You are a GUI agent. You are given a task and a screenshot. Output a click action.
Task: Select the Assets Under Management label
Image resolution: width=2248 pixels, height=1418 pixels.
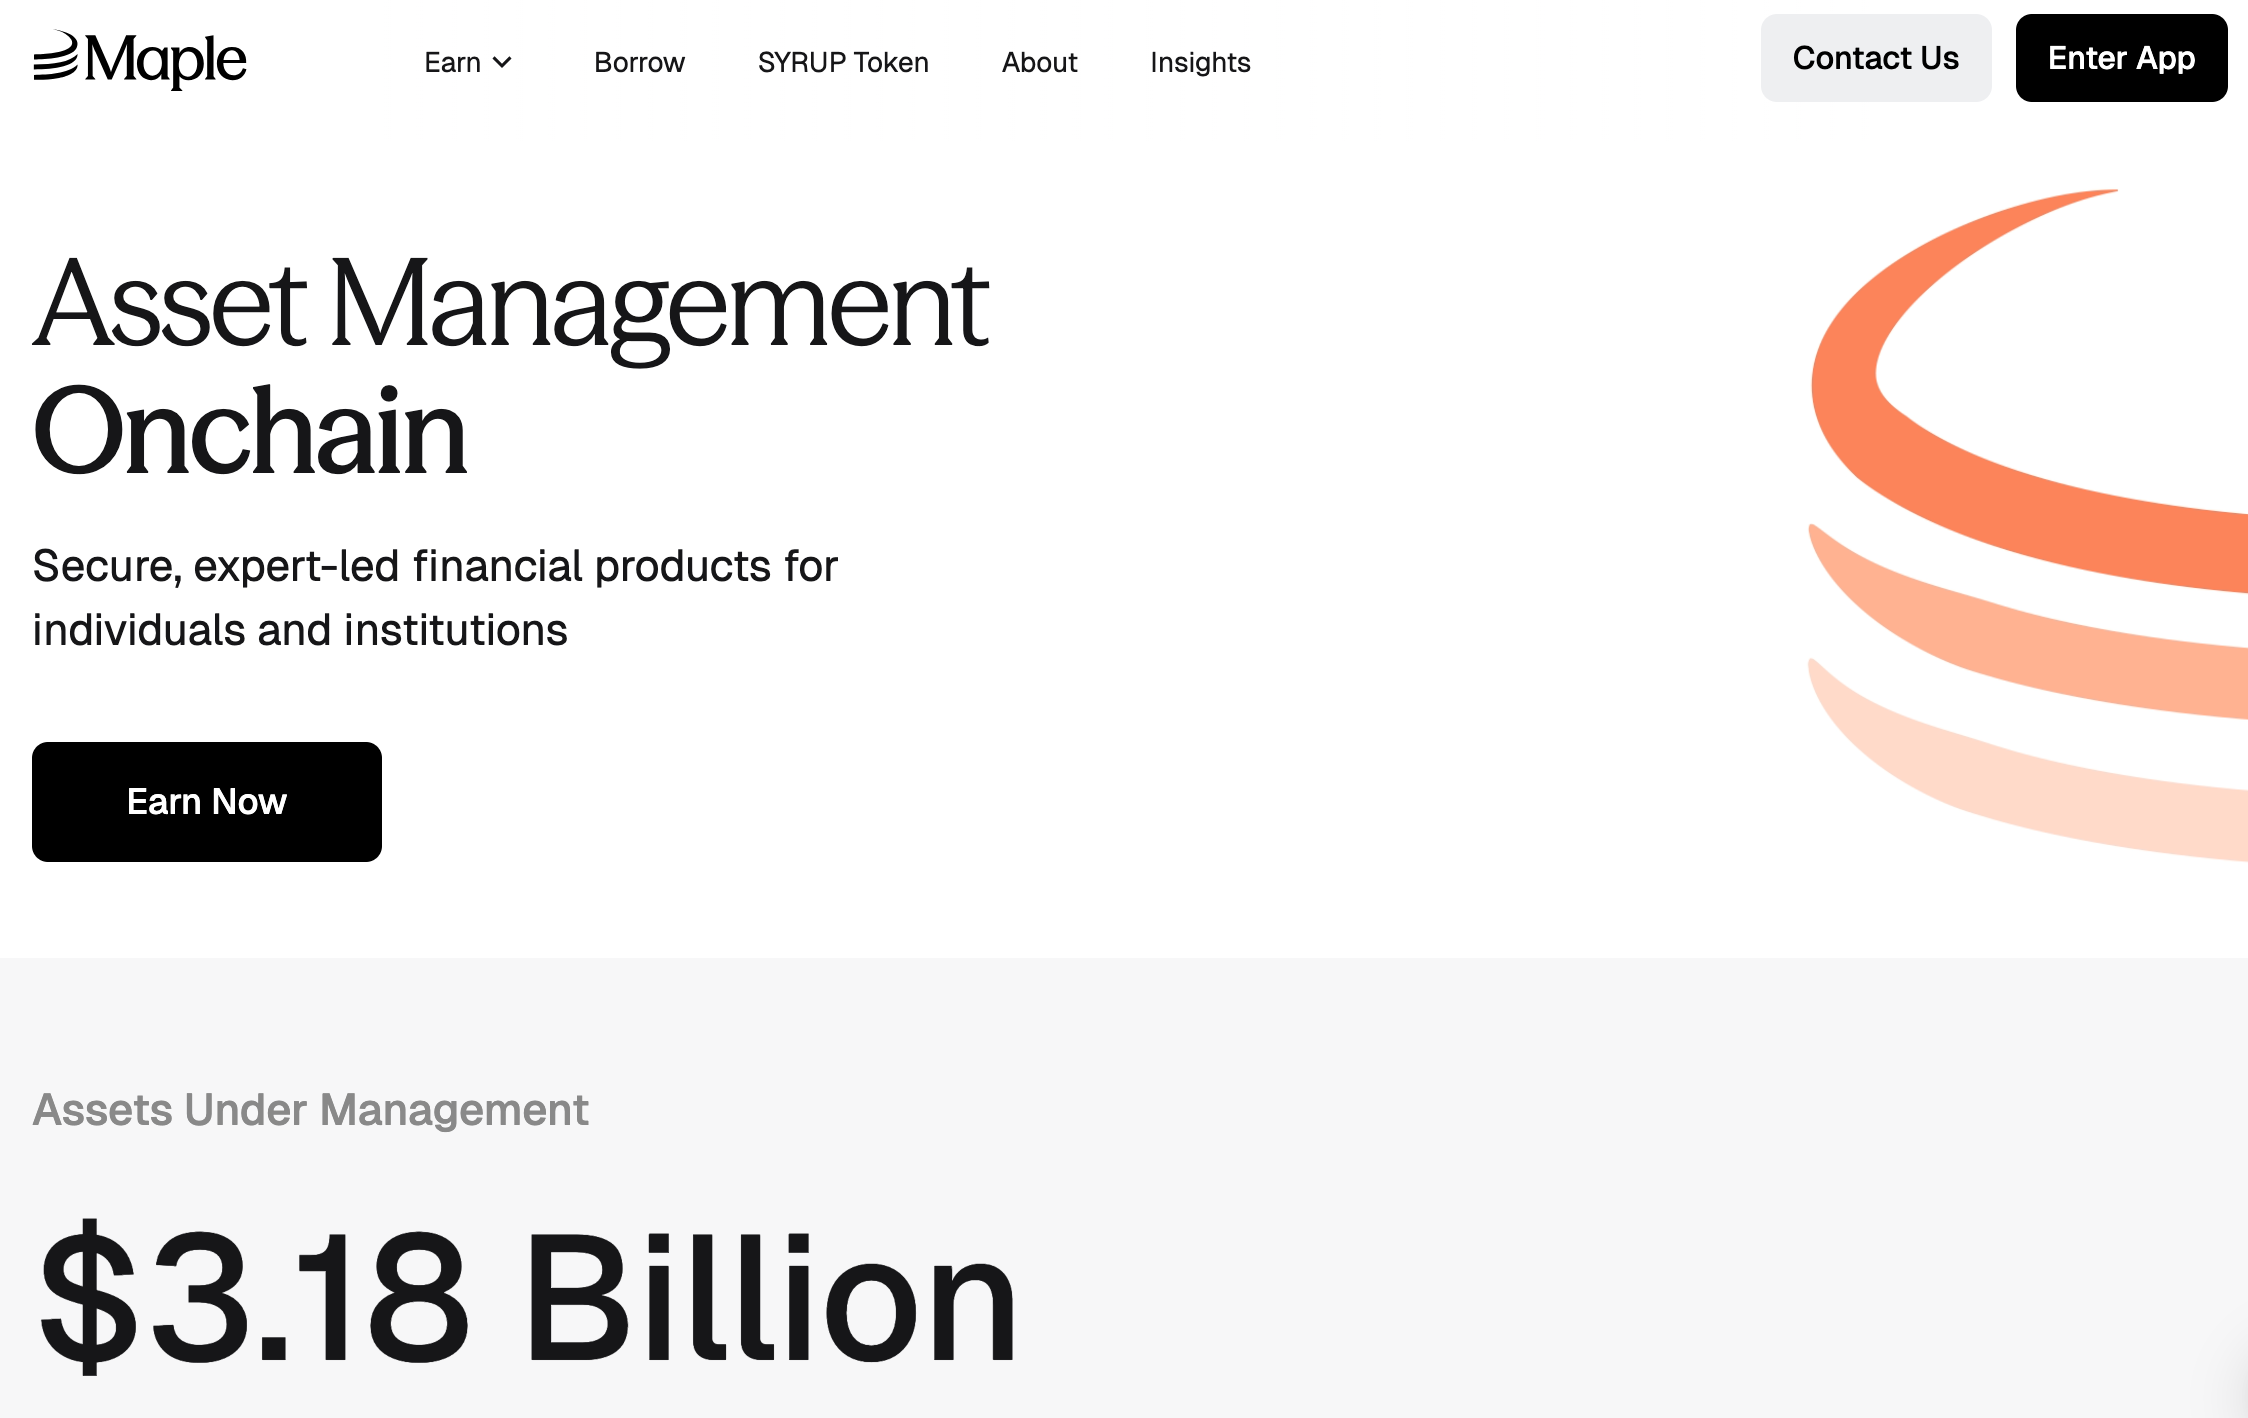pos(311,1110)
